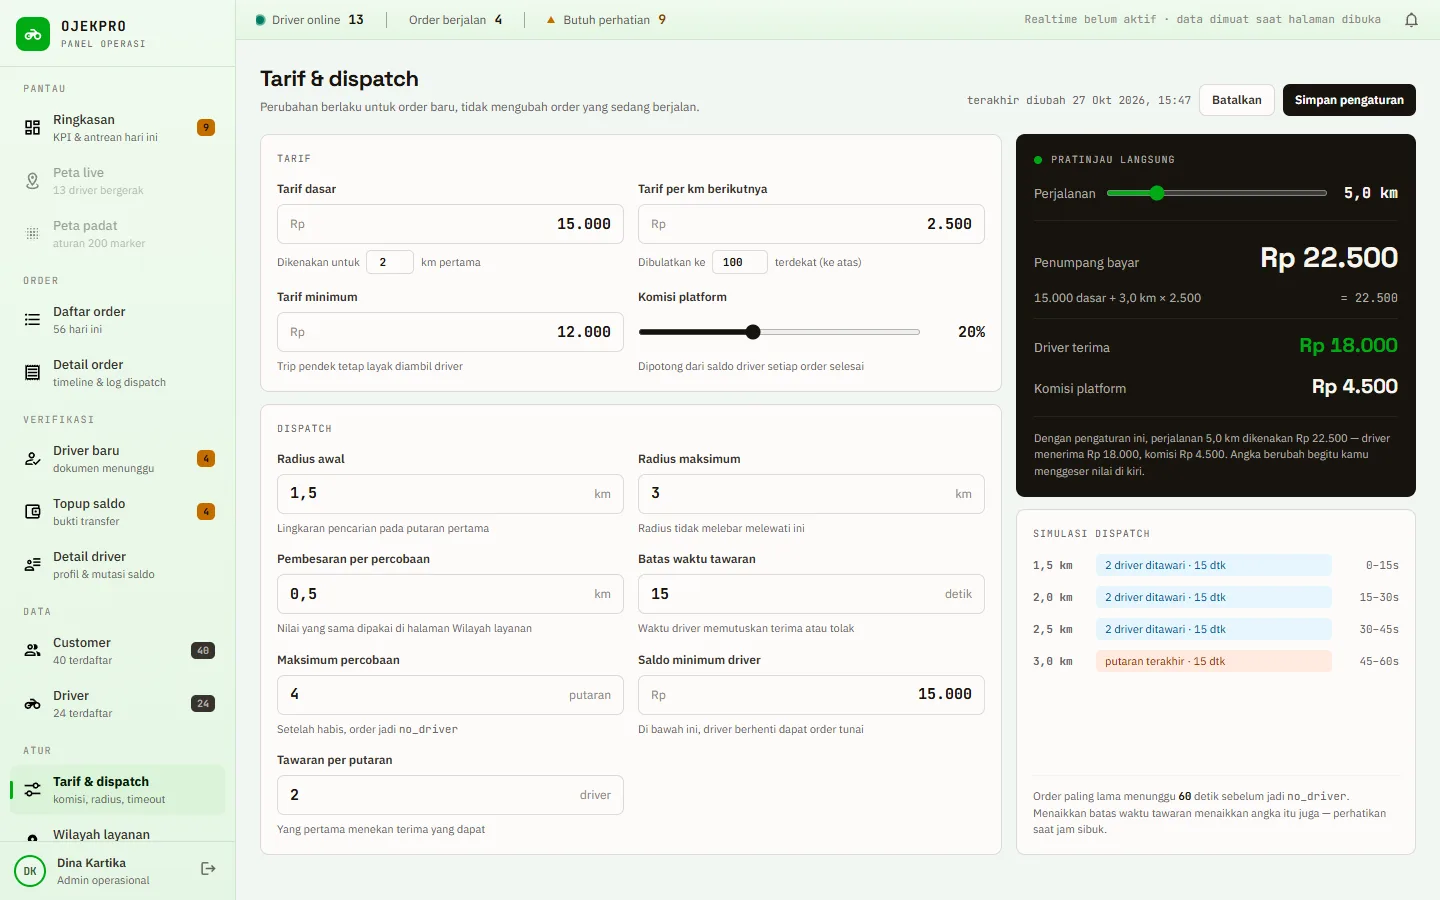The height and width of the screenshot is (900, 1440).
Task: Click the Batas waktu tawaran field
Action: tap(811, 594)
